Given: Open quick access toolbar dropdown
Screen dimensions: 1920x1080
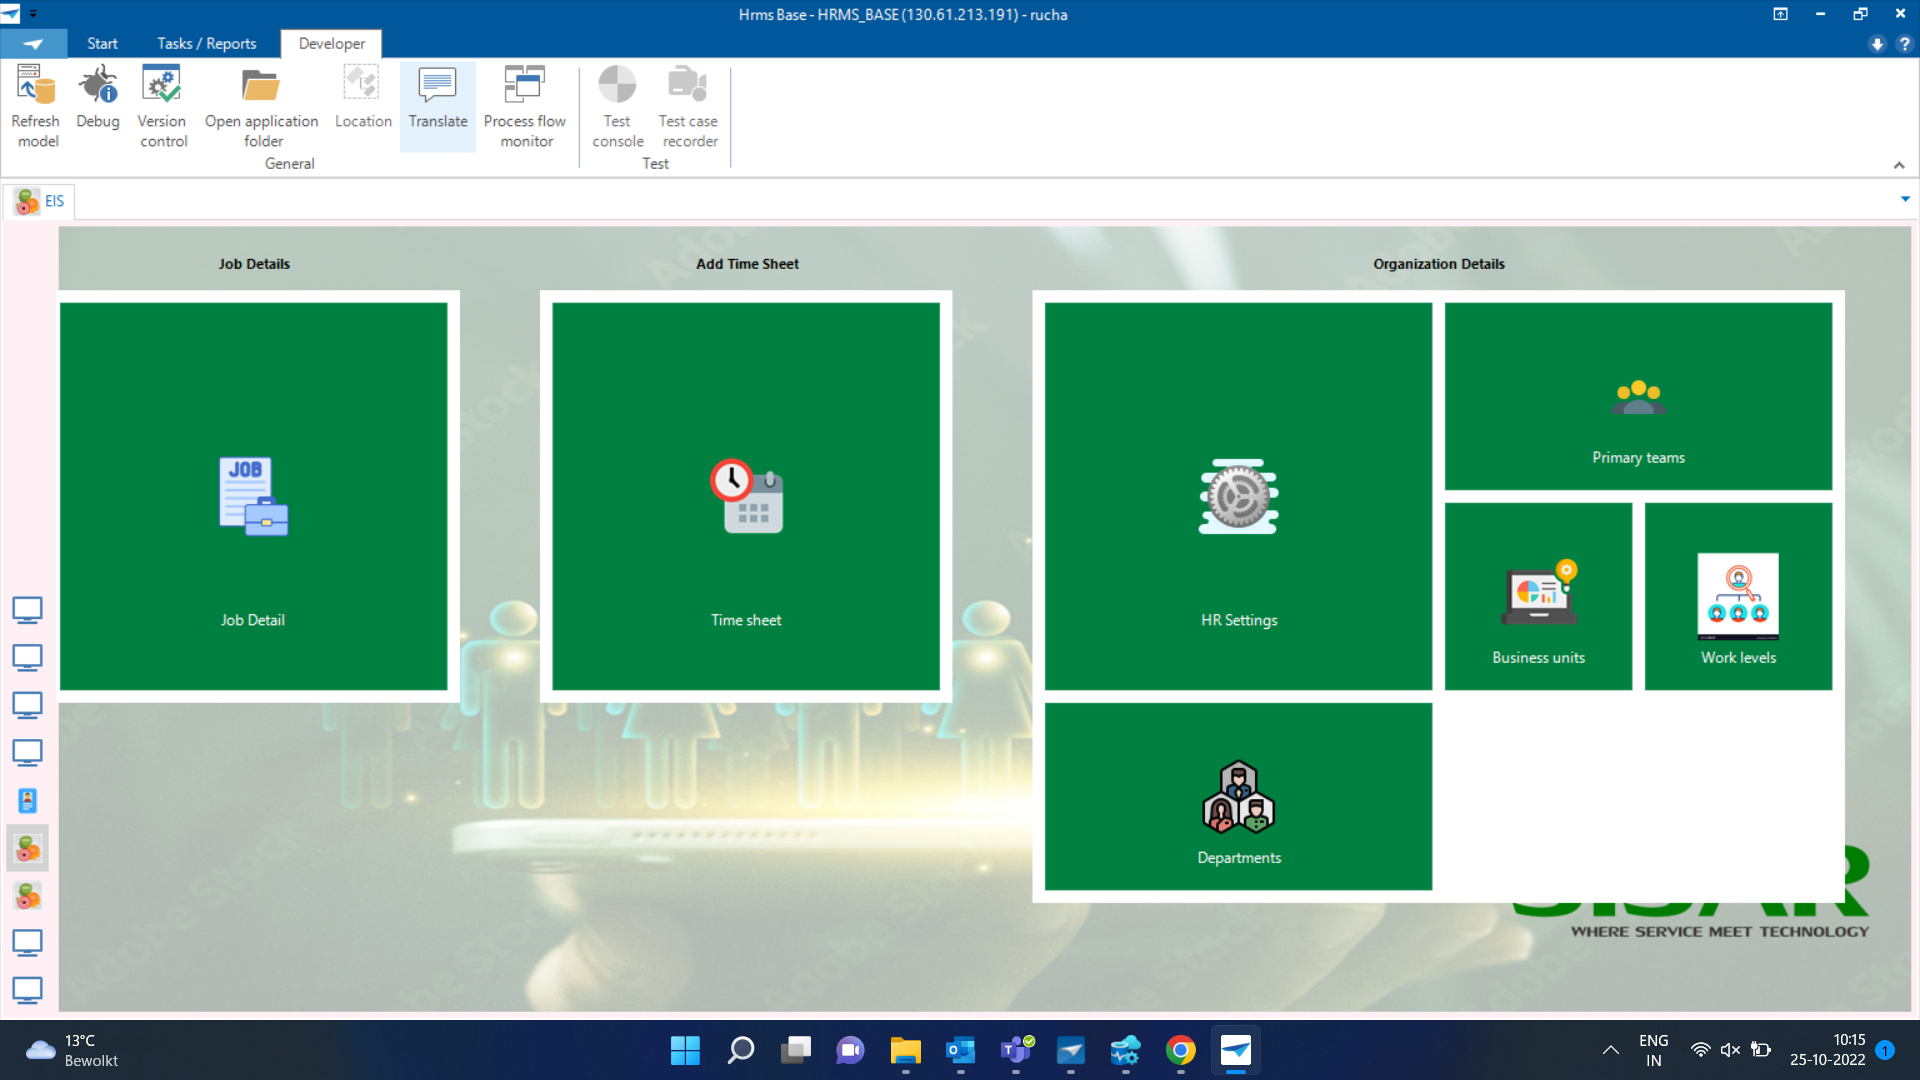Looking at the screenshot, I should click(33, 14).
